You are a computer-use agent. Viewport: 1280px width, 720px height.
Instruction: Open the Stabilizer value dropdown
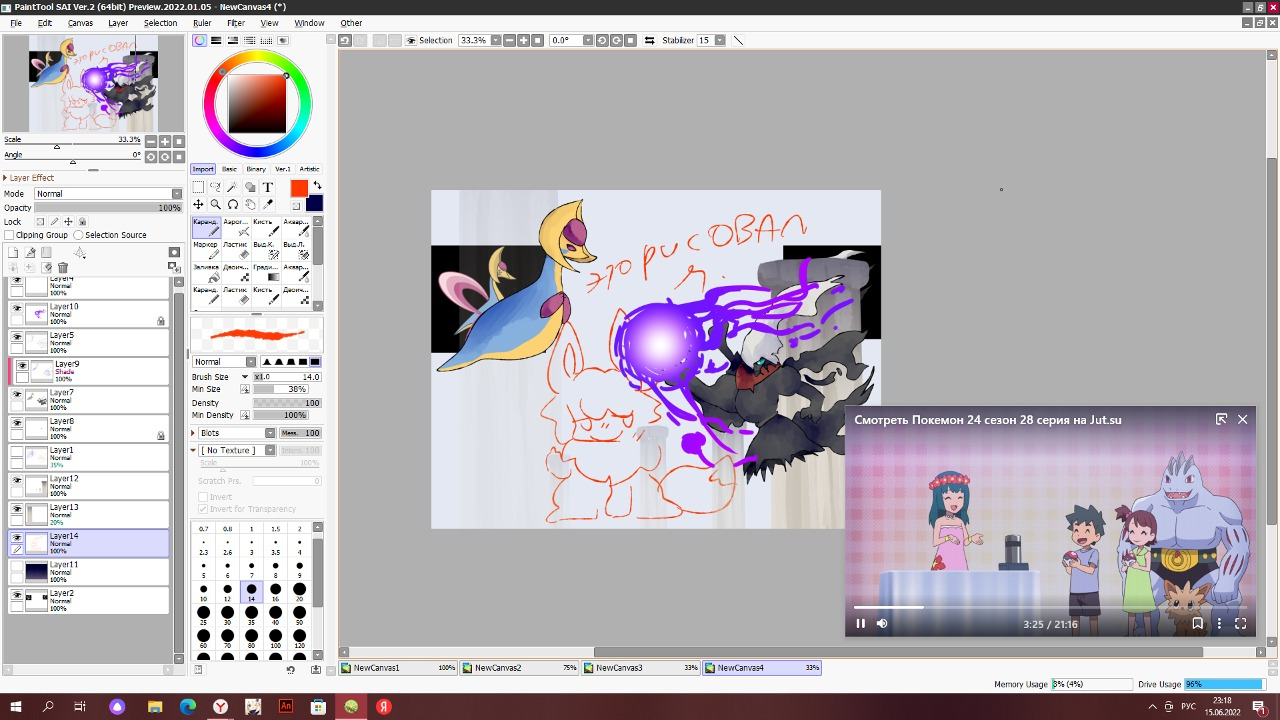click(x=720, y=40)
